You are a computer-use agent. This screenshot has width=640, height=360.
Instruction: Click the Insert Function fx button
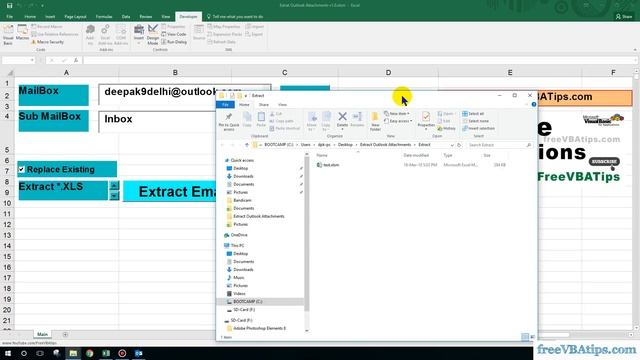click(76, 60)
